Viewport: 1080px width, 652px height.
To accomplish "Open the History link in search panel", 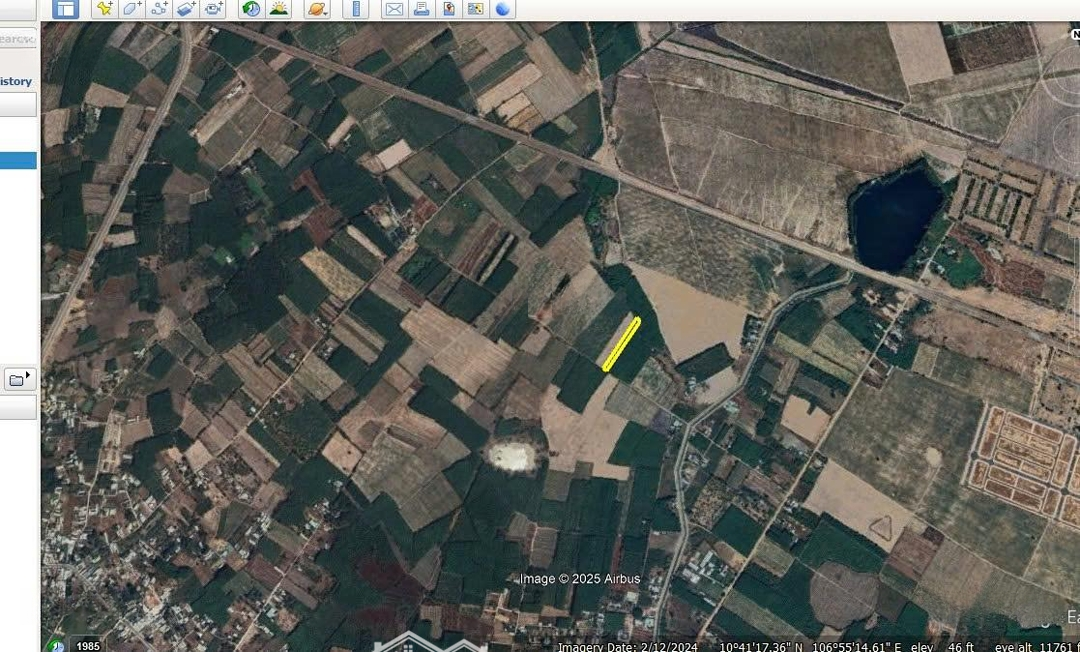I will [16, 81].
